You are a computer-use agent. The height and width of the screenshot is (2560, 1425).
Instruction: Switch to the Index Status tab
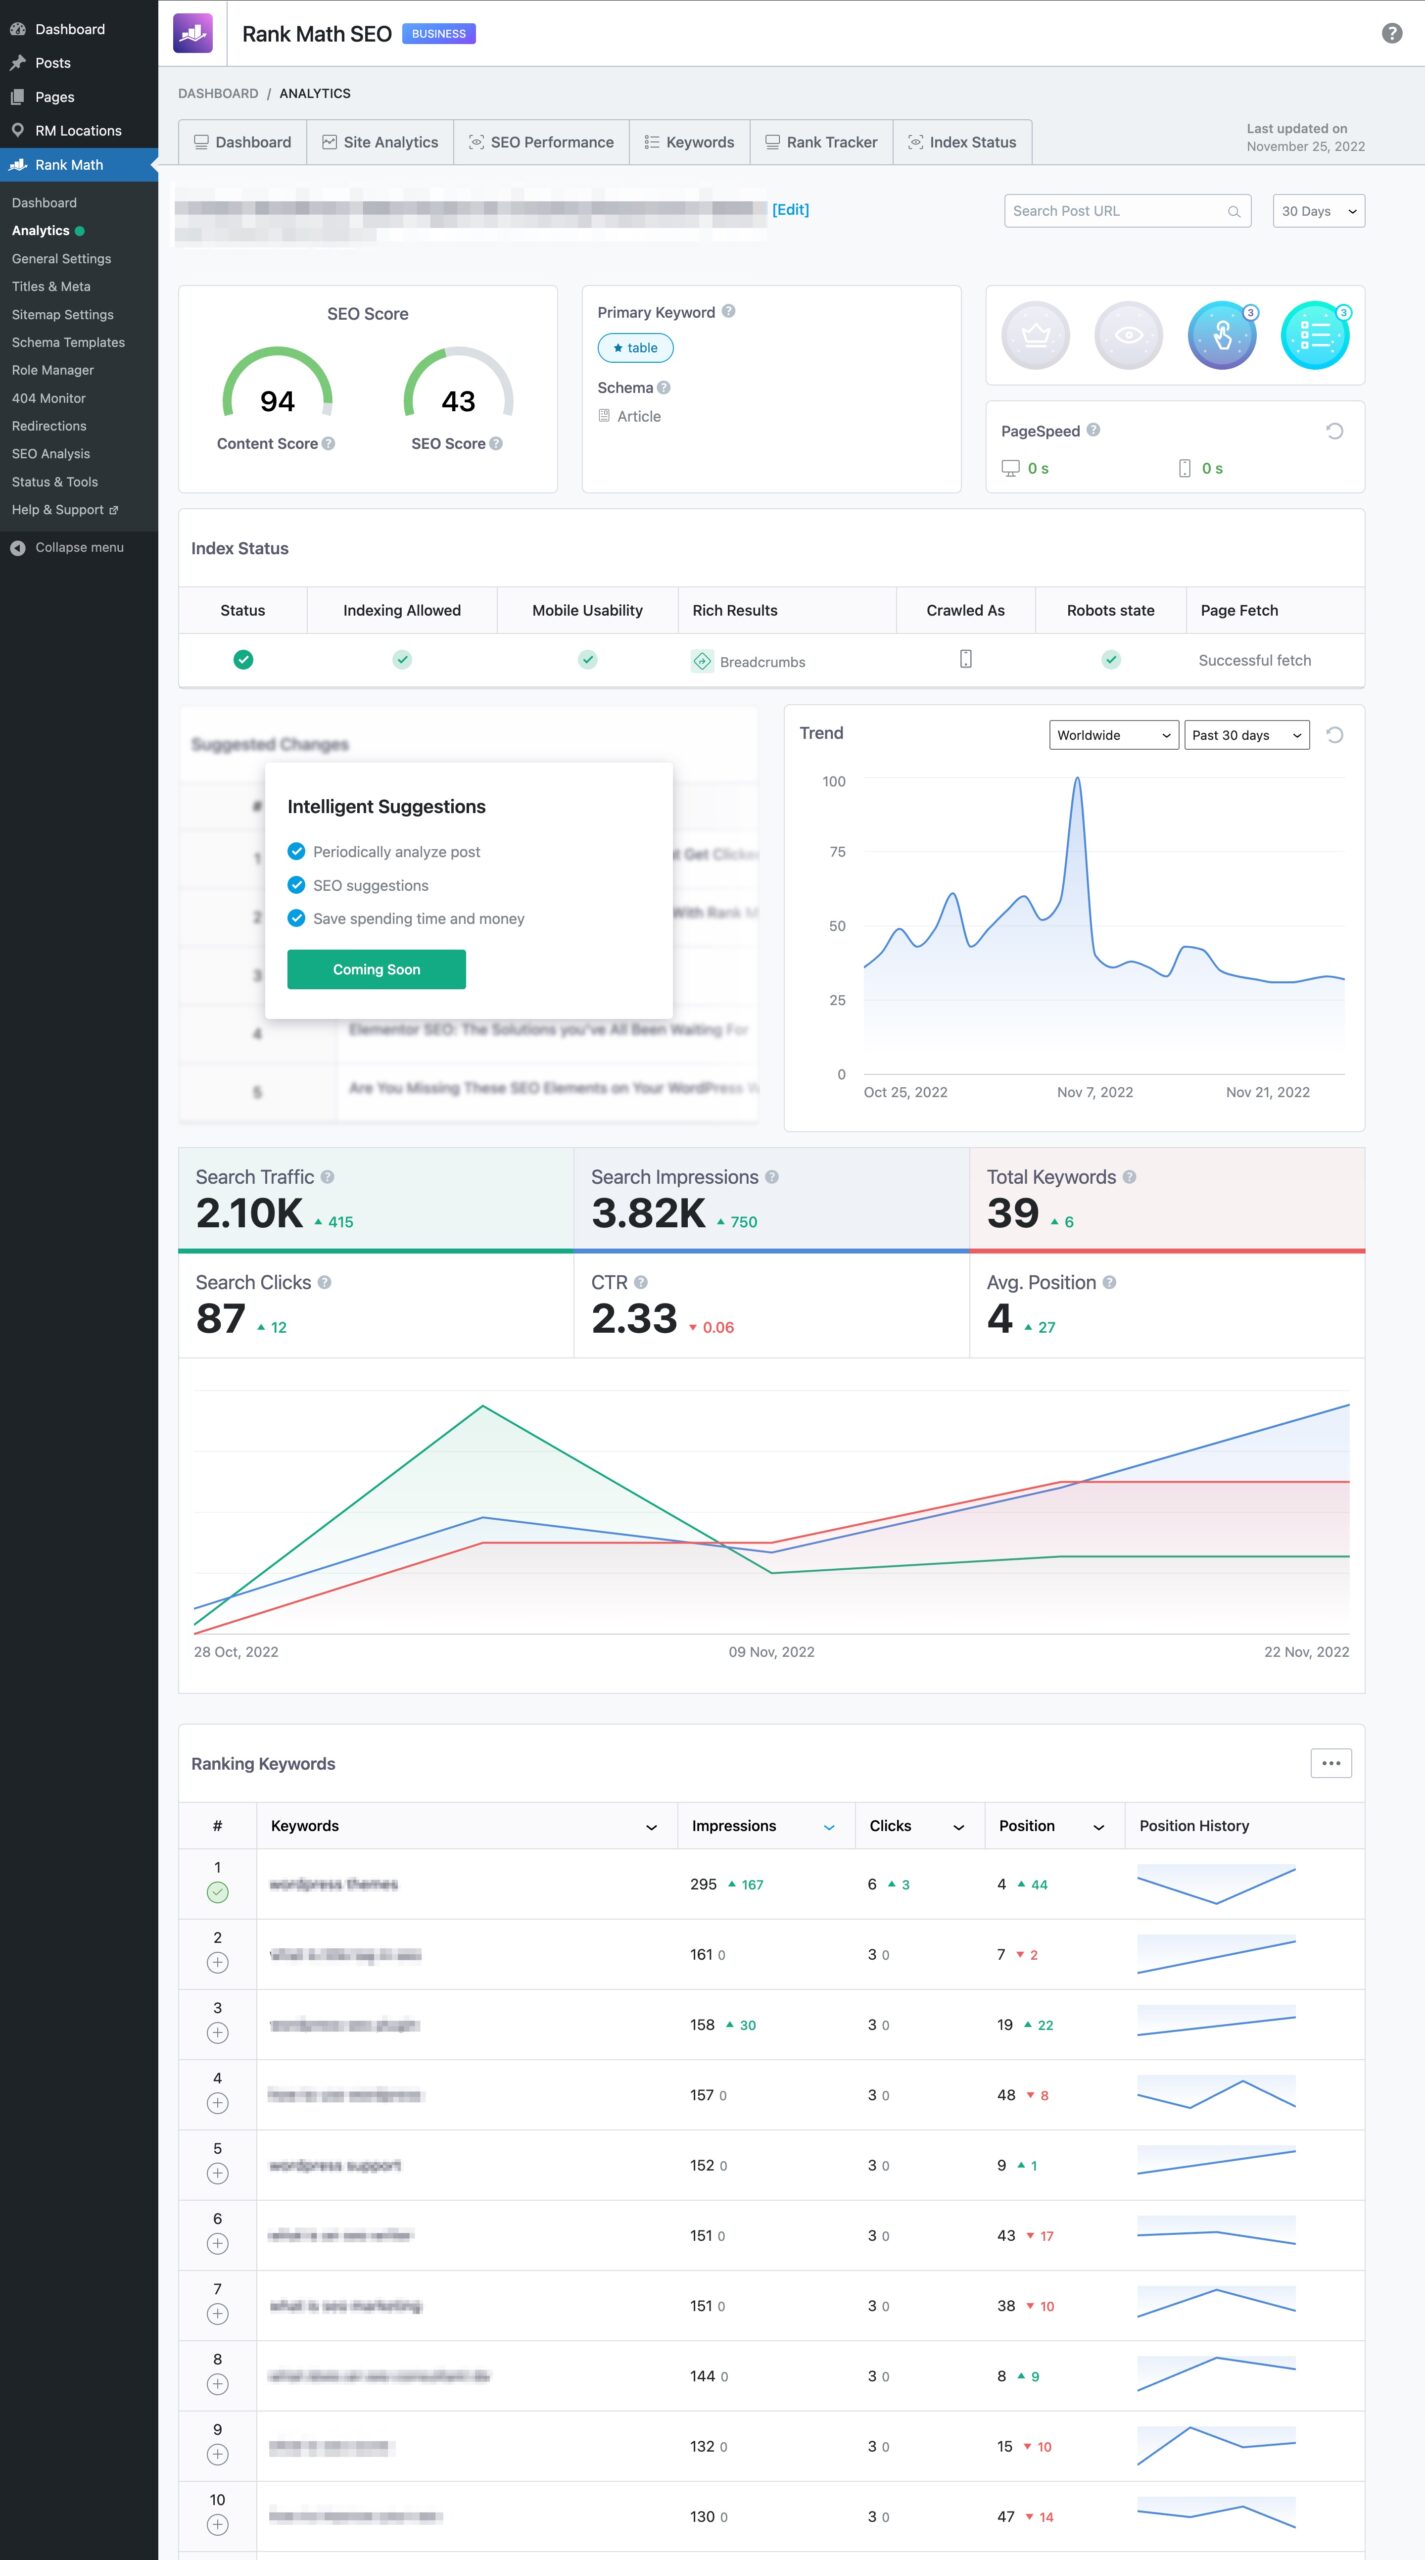pyautogui.click(x=962, y=142)
